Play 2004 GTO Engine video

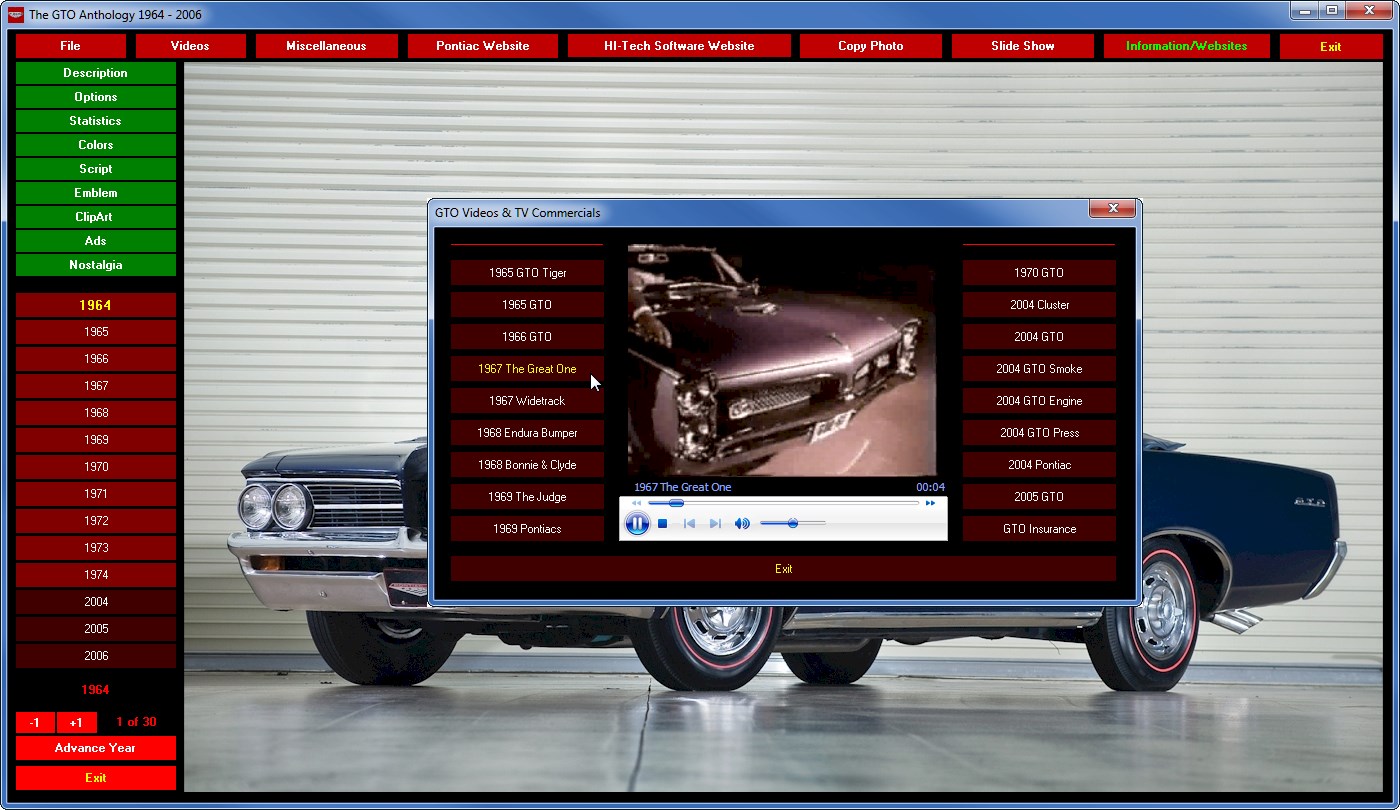[x=1039, y=401]
